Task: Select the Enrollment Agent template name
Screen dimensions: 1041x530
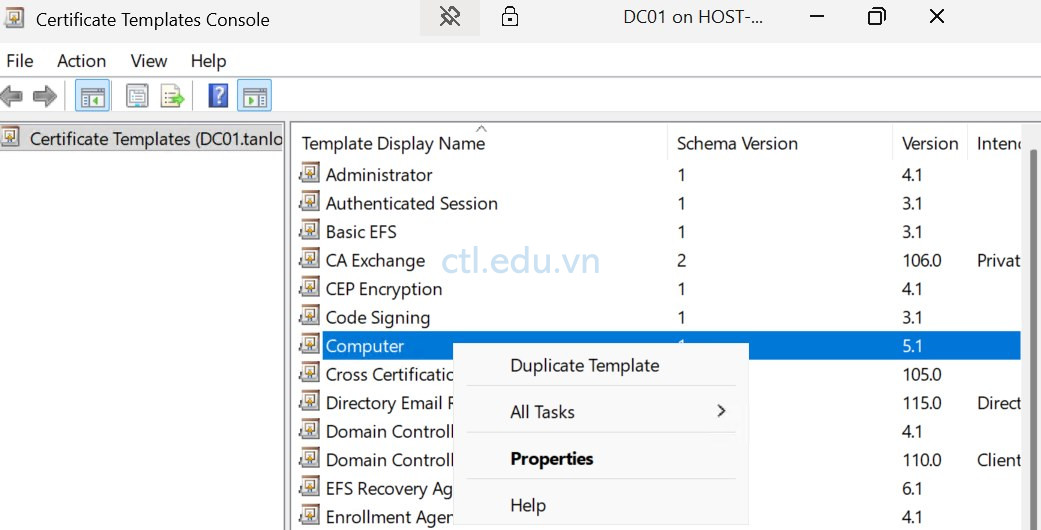Action: tap(389, 518)
